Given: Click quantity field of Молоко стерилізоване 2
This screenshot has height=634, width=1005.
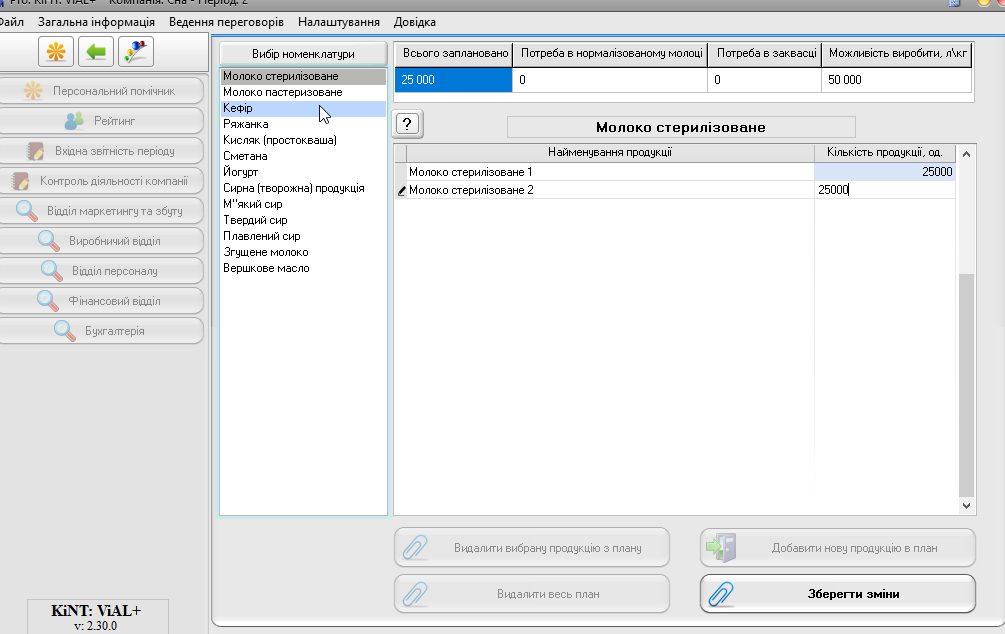Looking at the screenshot, I should pyautogui.click(x=885, y=190).
